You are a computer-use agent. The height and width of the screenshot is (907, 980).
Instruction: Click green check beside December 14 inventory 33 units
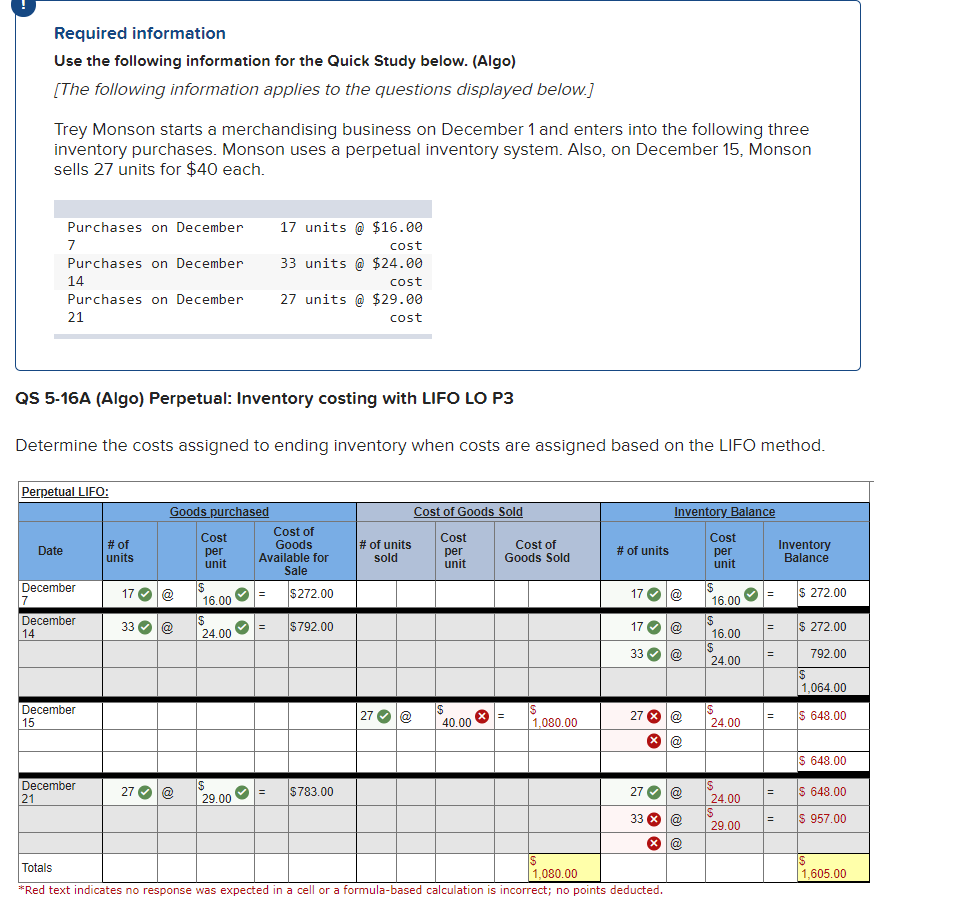coord(654,654)
